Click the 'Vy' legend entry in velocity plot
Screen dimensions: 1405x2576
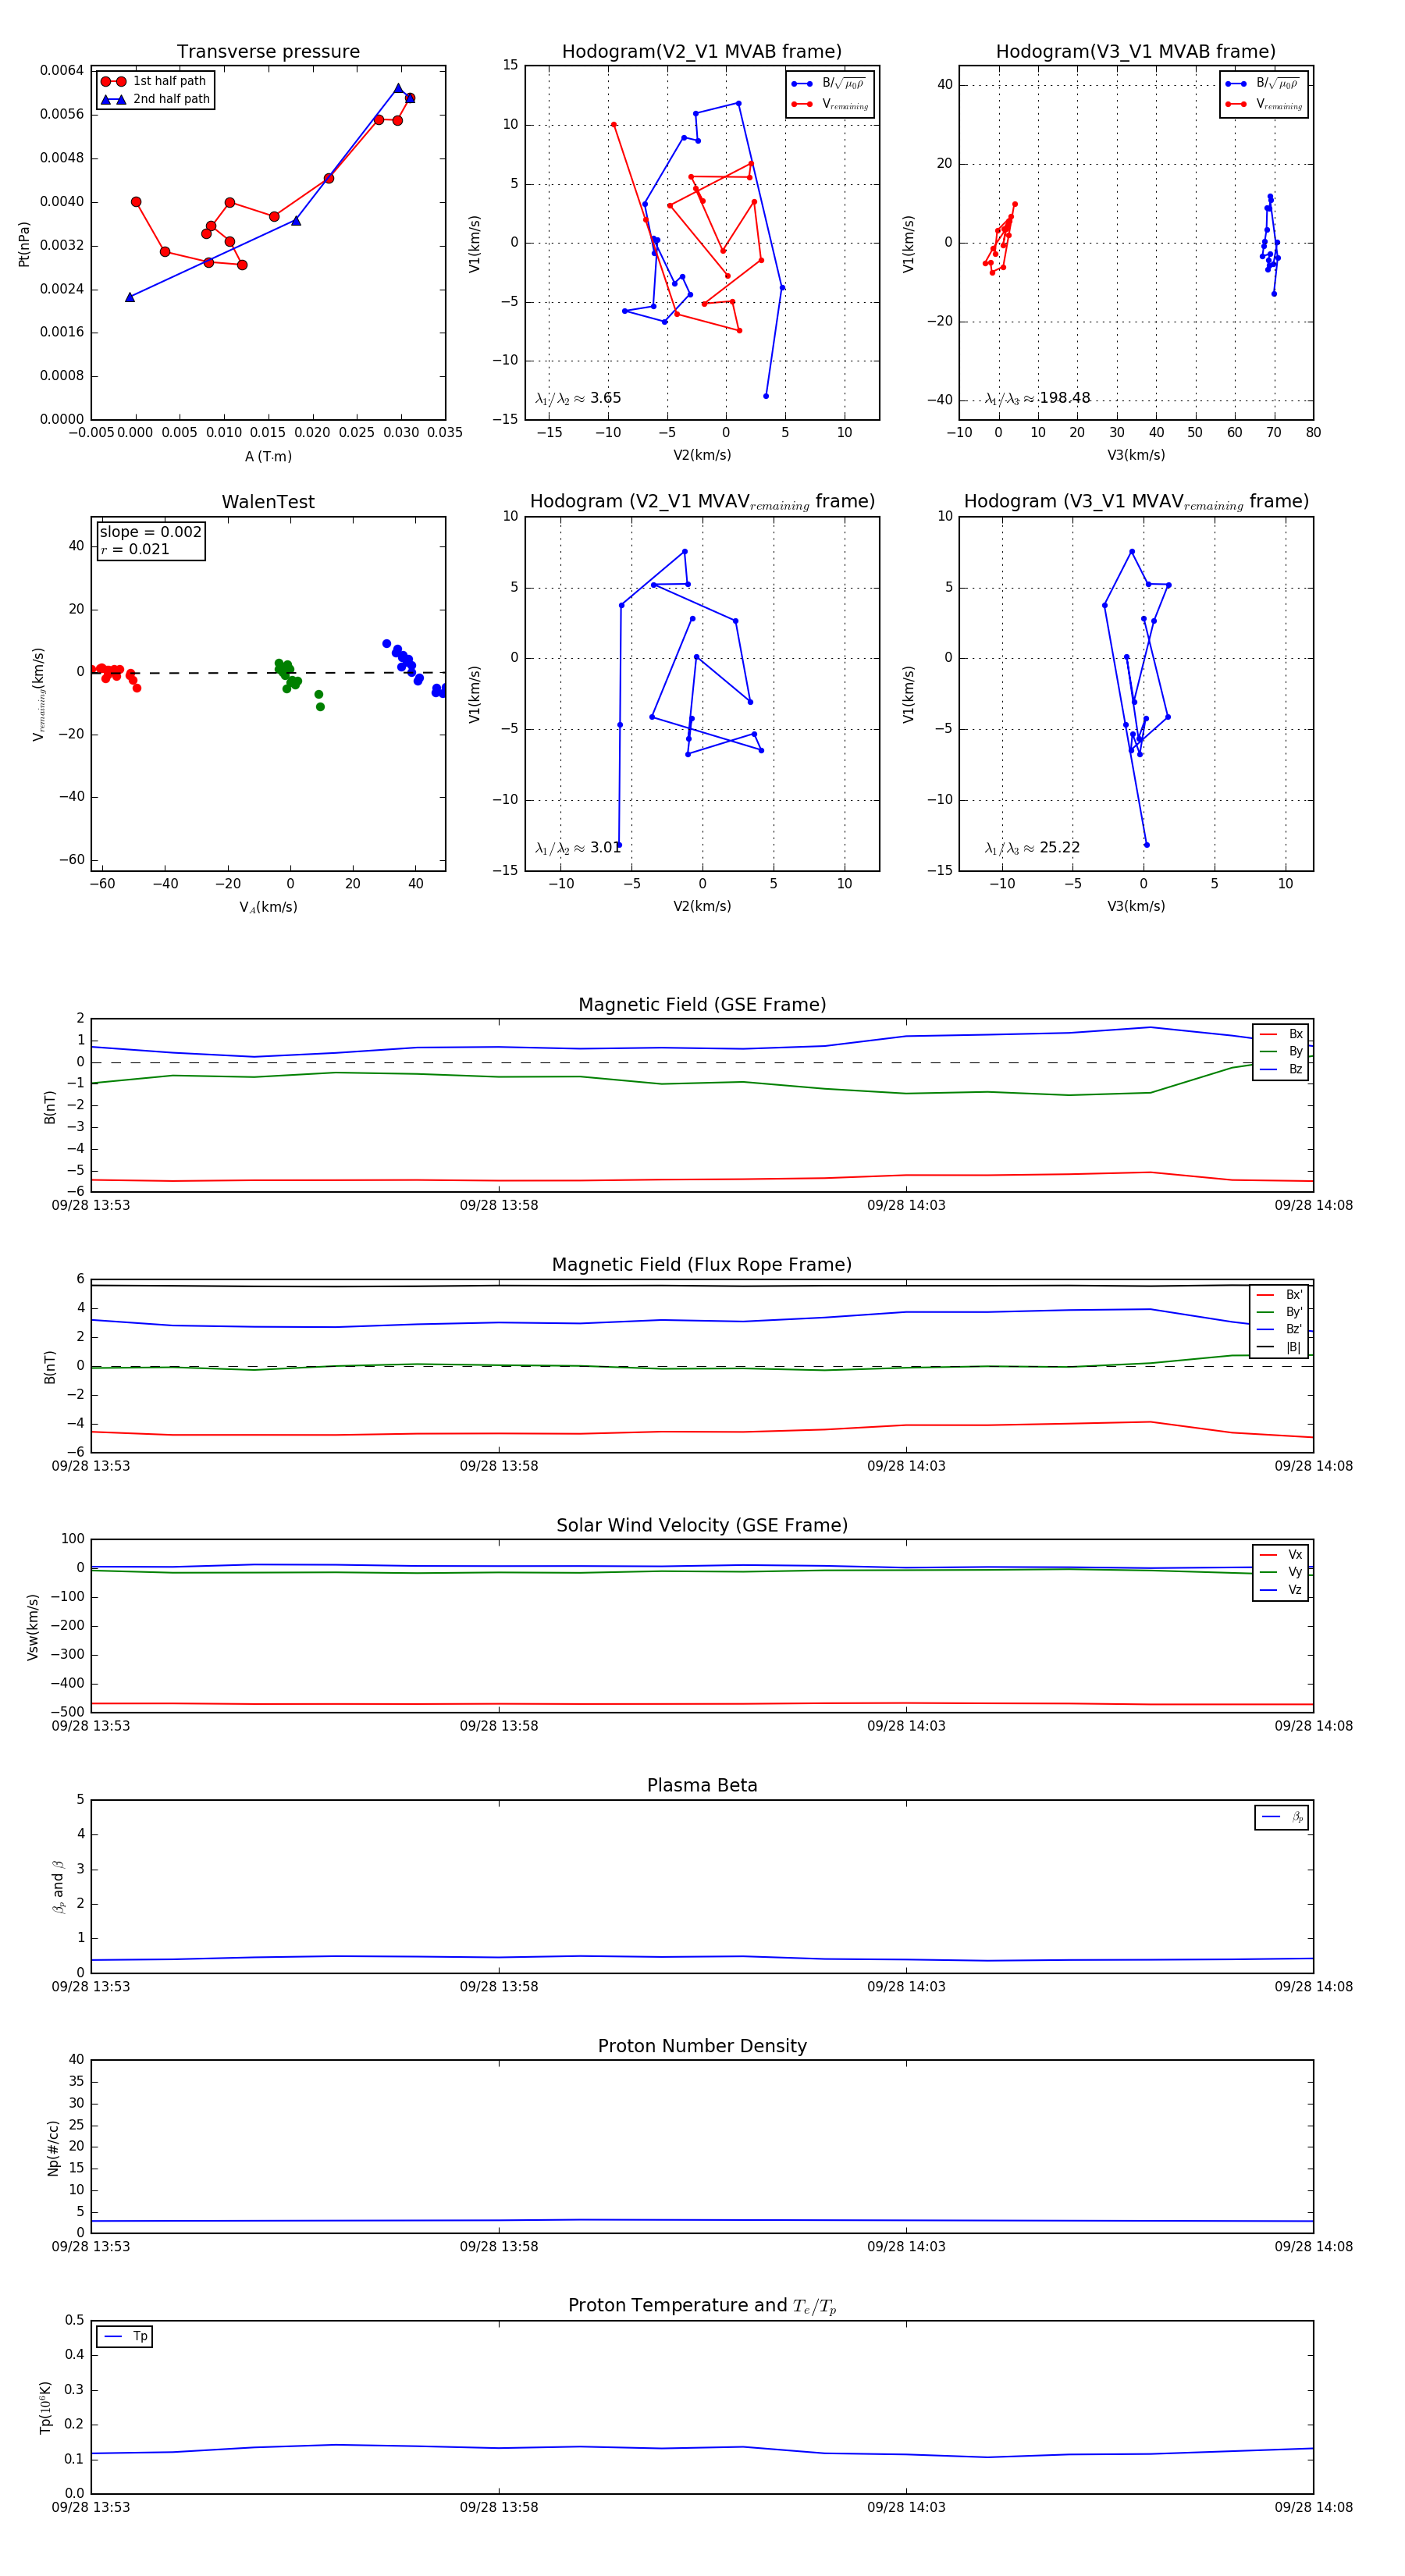(x=1281, y=1572)
